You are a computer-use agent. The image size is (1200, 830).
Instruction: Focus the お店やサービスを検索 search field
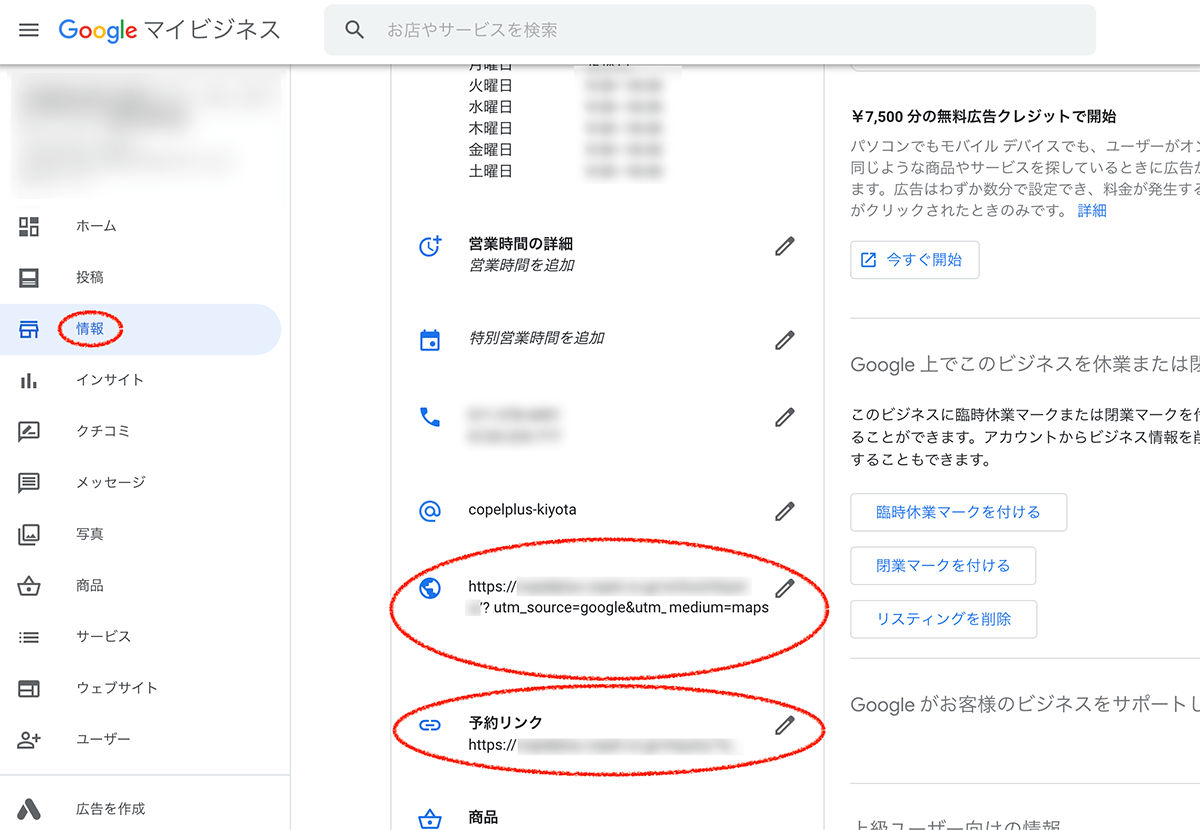pyautogui.click(x=710, y=30)
